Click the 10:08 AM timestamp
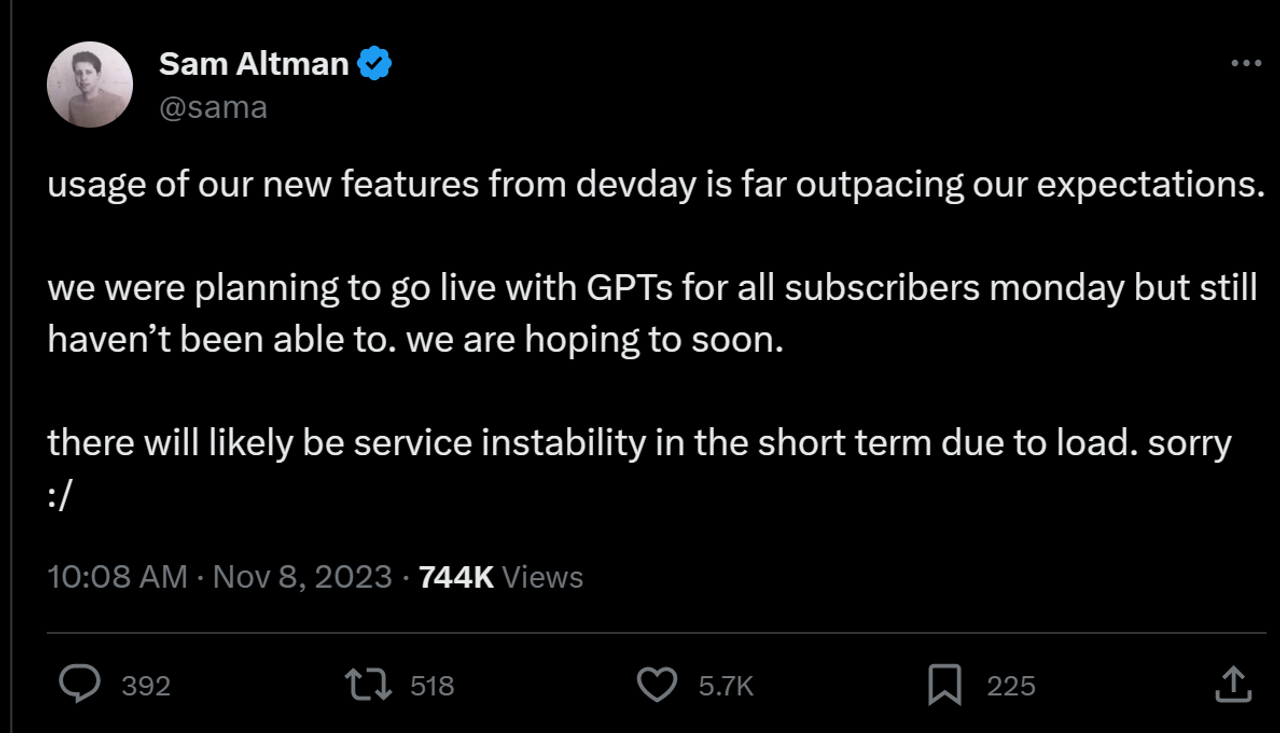 tap(117, 577)
